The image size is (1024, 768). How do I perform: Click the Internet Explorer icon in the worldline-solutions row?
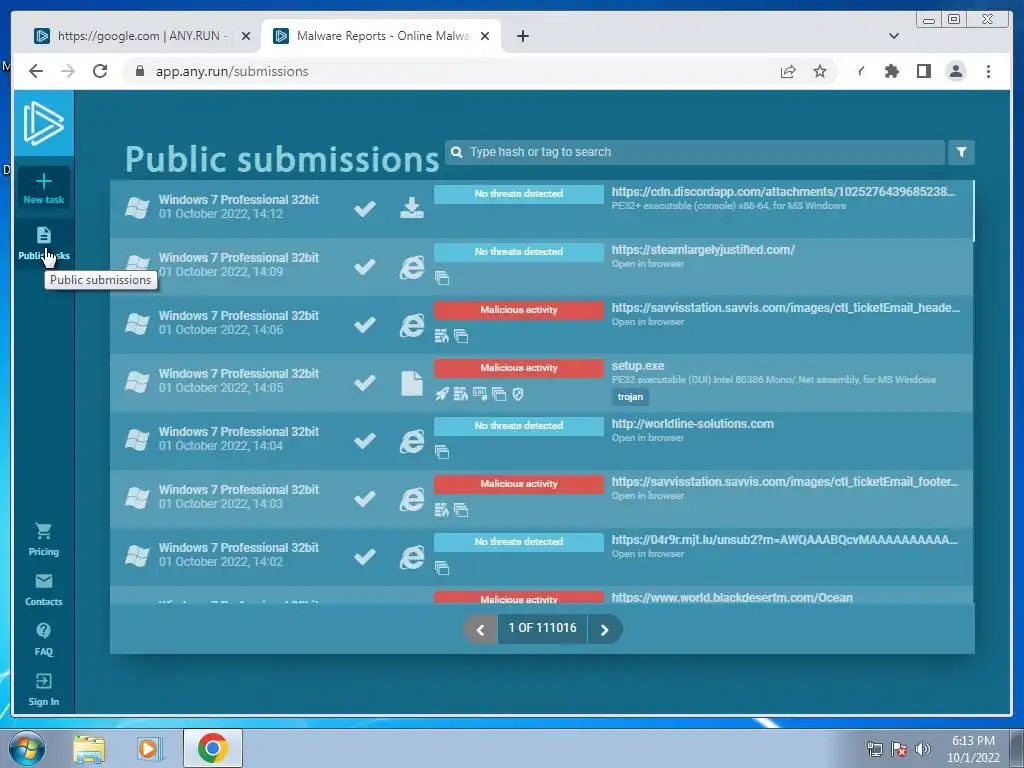[x=411, y=441]
